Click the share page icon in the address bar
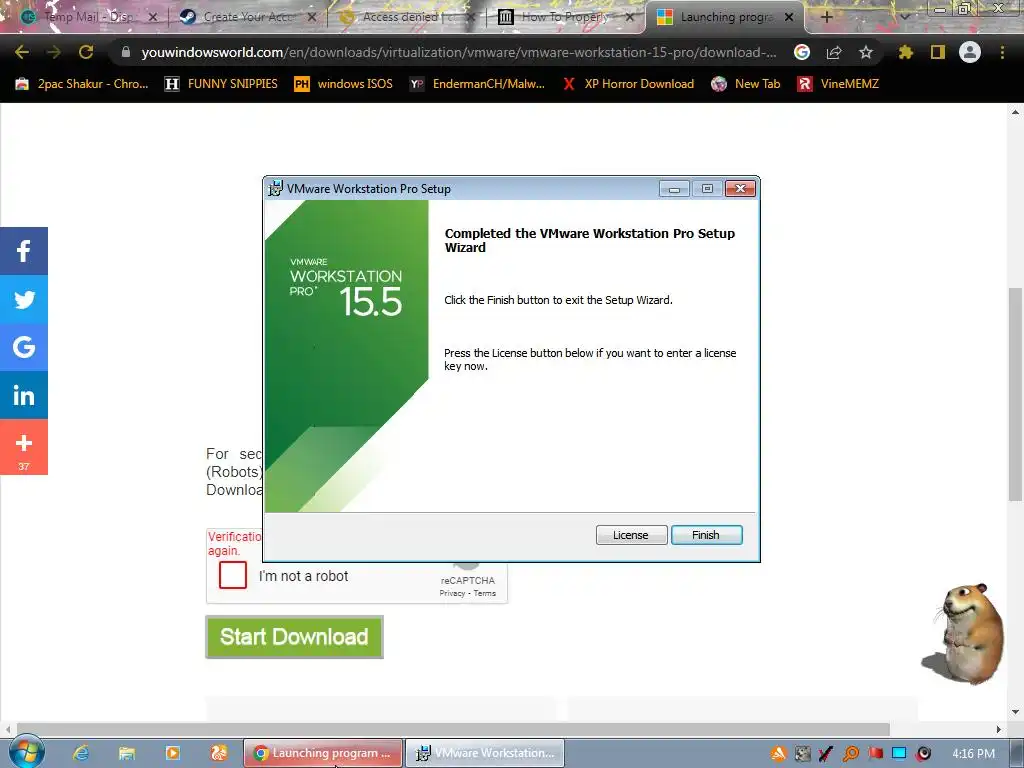Viewport: 1024px width, 768px height. [x=834, y=52]
